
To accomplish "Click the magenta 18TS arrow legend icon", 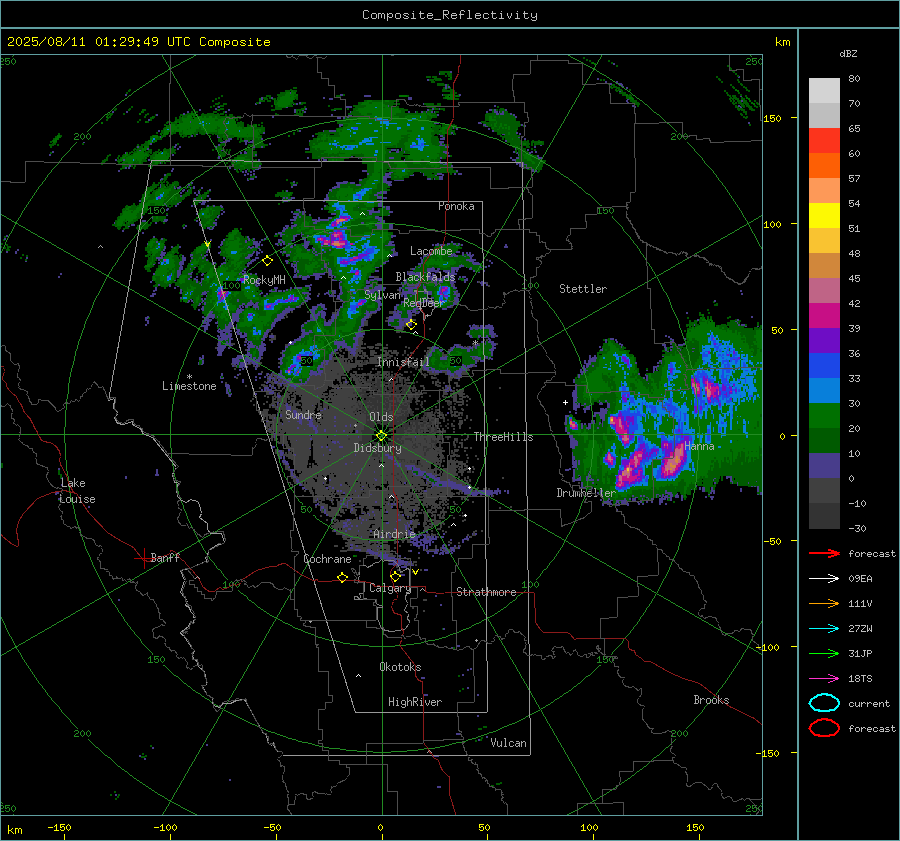I will click(824, 679).
